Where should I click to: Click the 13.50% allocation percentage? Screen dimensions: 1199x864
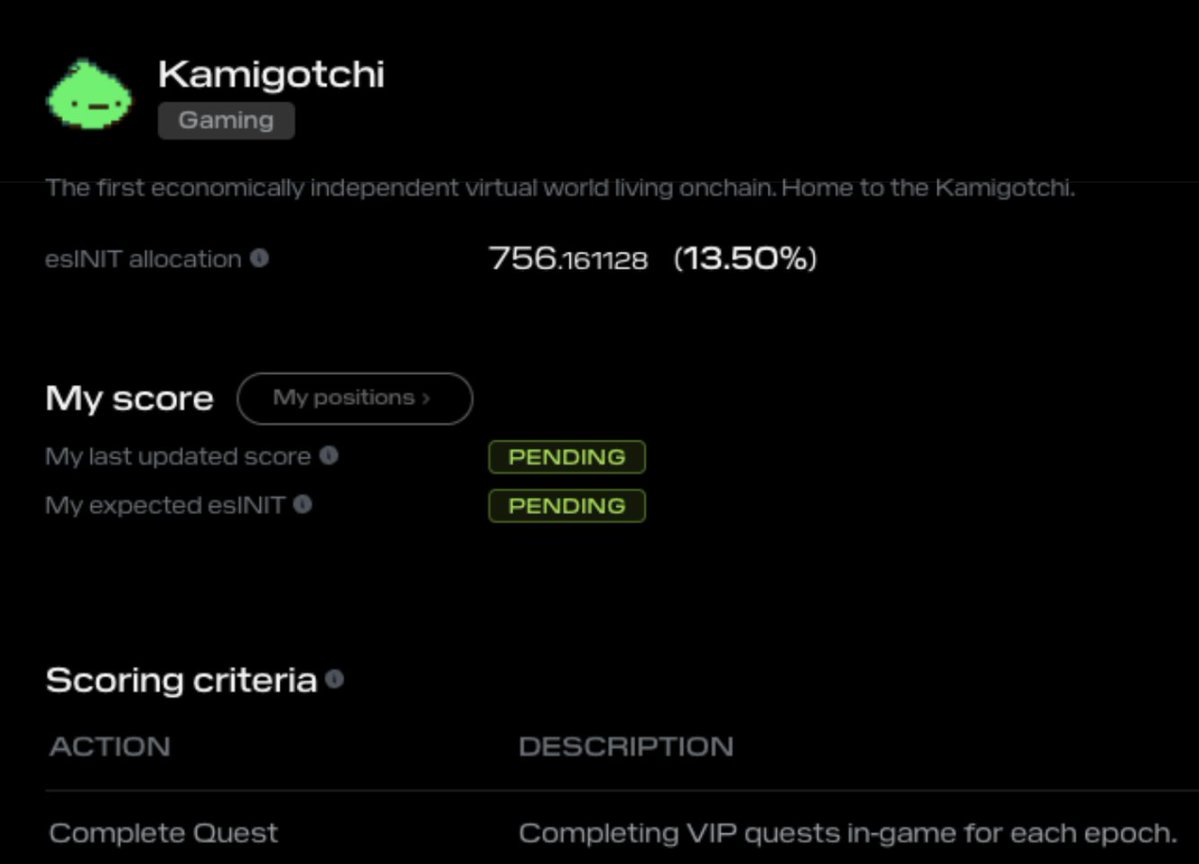tap(745, 259)
